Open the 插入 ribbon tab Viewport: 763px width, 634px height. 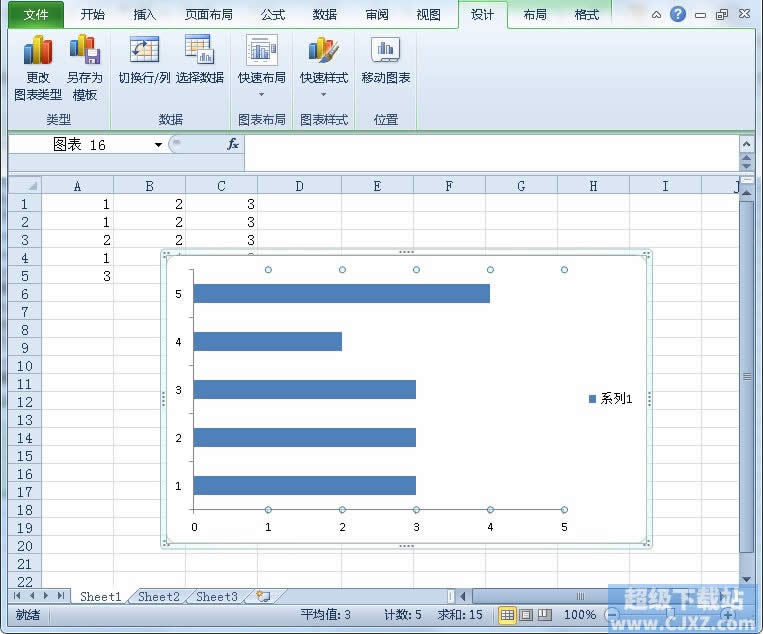pyautogui.click(x=145, y=15)
